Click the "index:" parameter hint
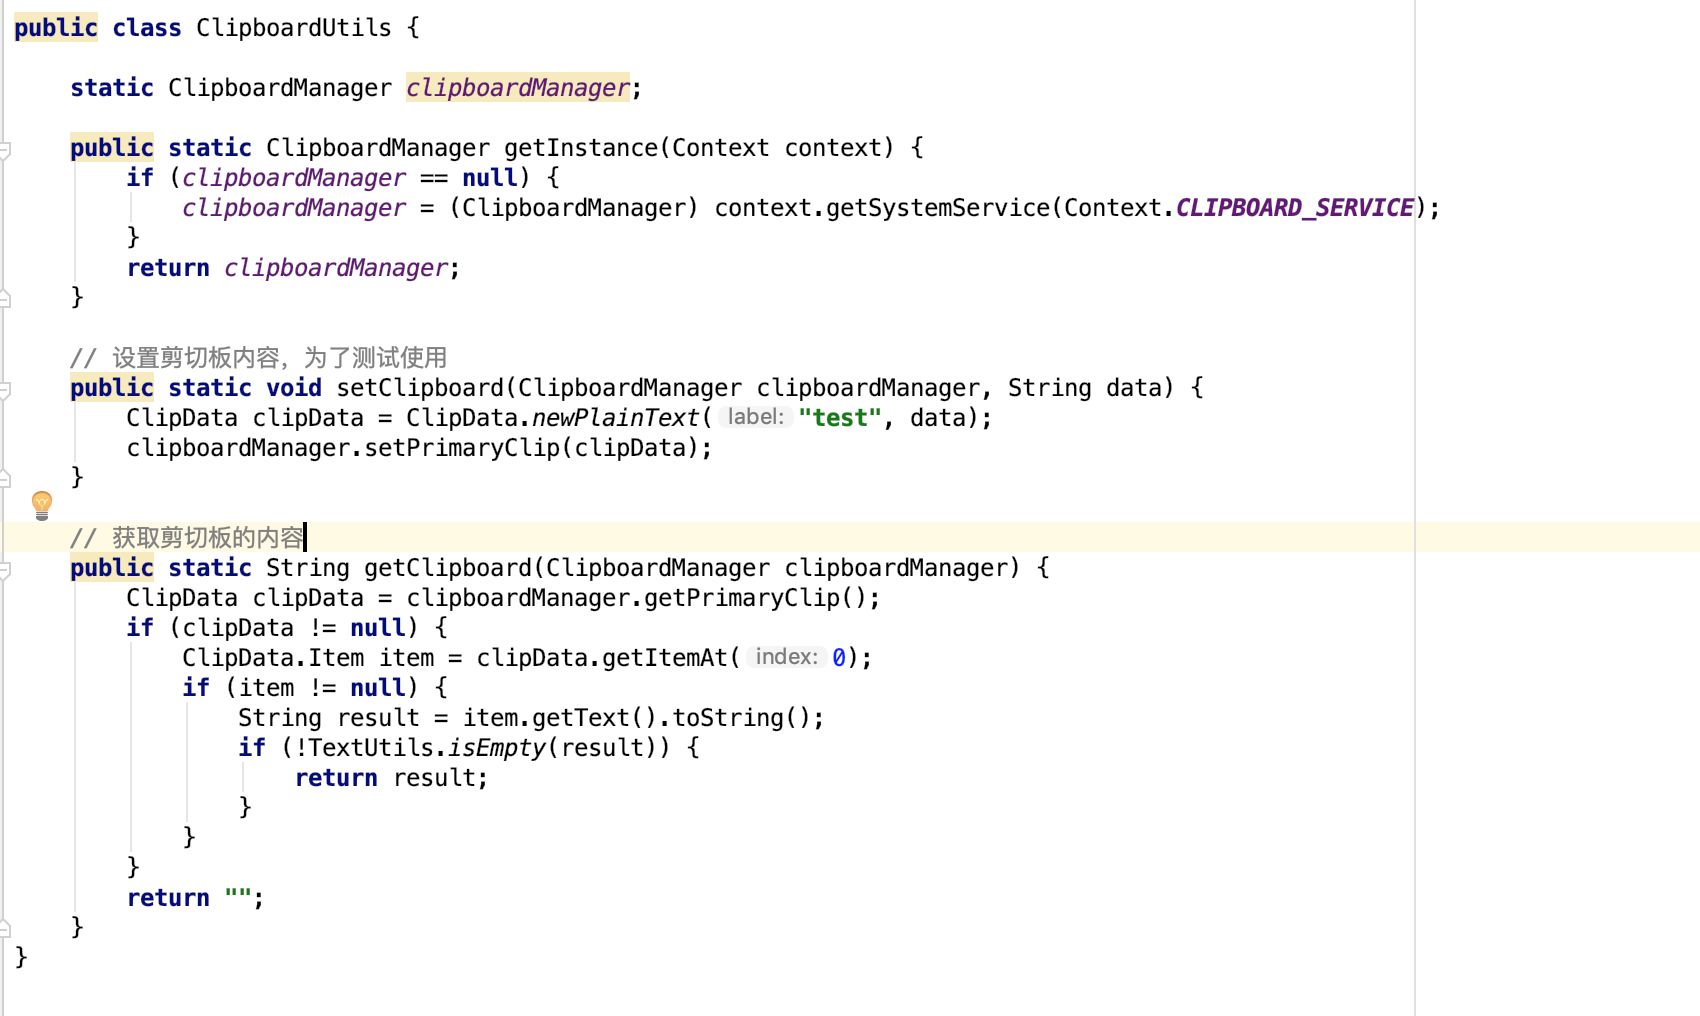Viewport: 1700px width, 1016px height. pos(787,657)
